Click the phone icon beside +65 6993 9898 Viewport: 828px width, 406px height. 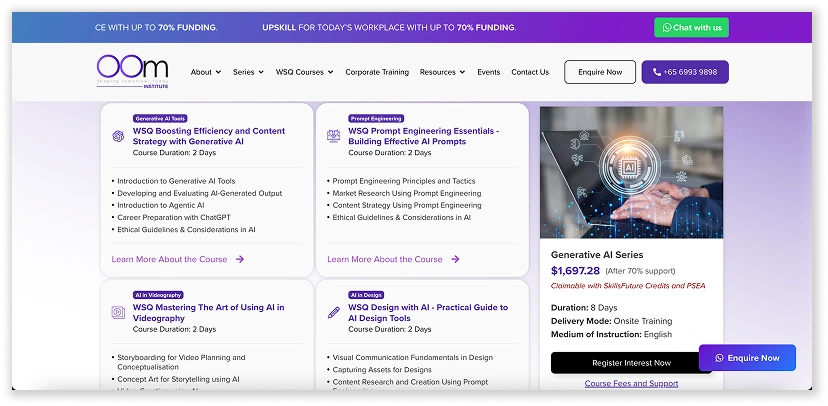[x=656, y=72]
